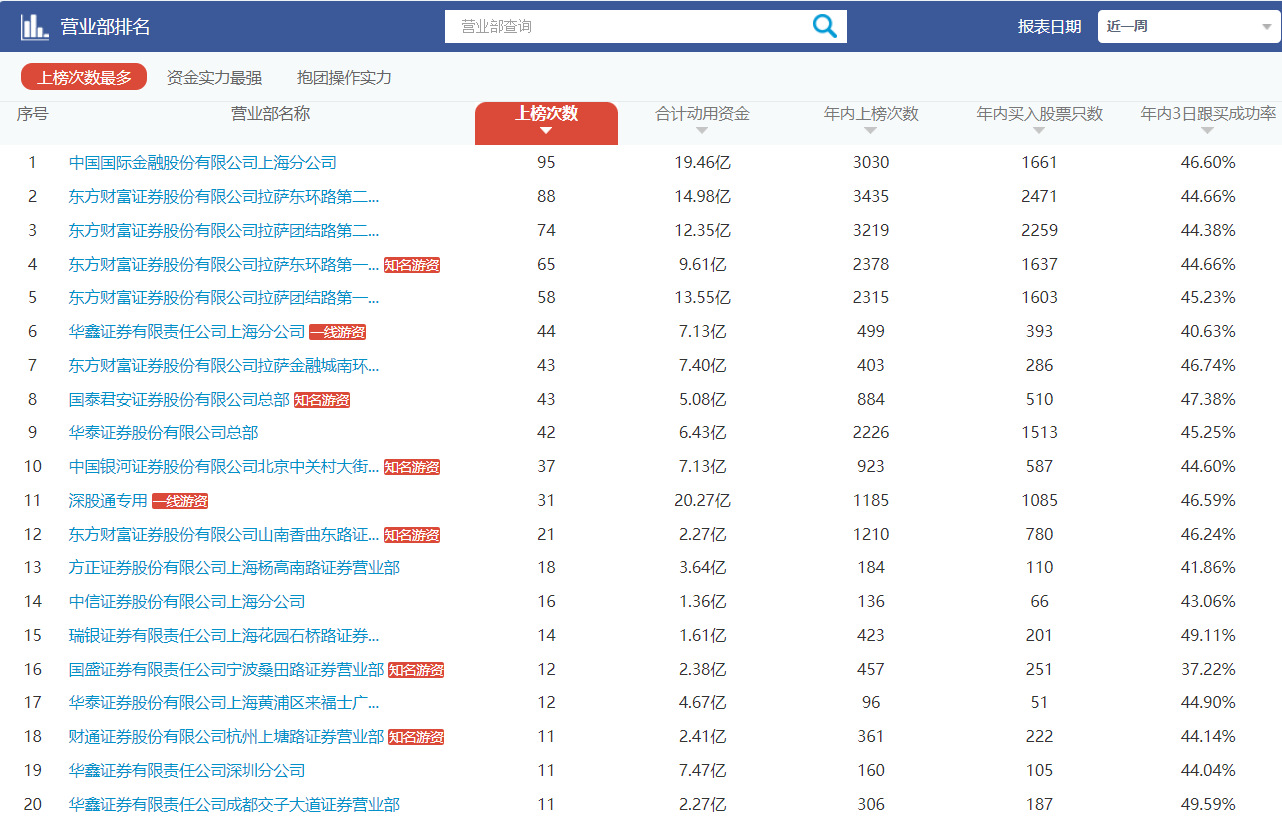
Task: Click the 知名游资 tag beside 国泰君安总部
Action: click(324, 399)
